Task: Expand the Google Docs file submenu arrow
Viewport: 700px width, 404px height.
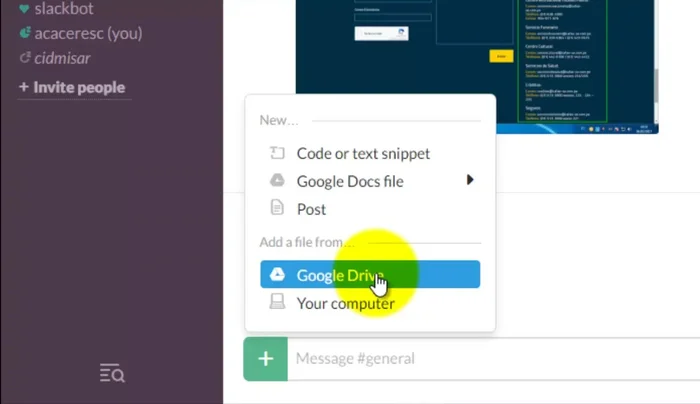Action: tap(470, 181)
